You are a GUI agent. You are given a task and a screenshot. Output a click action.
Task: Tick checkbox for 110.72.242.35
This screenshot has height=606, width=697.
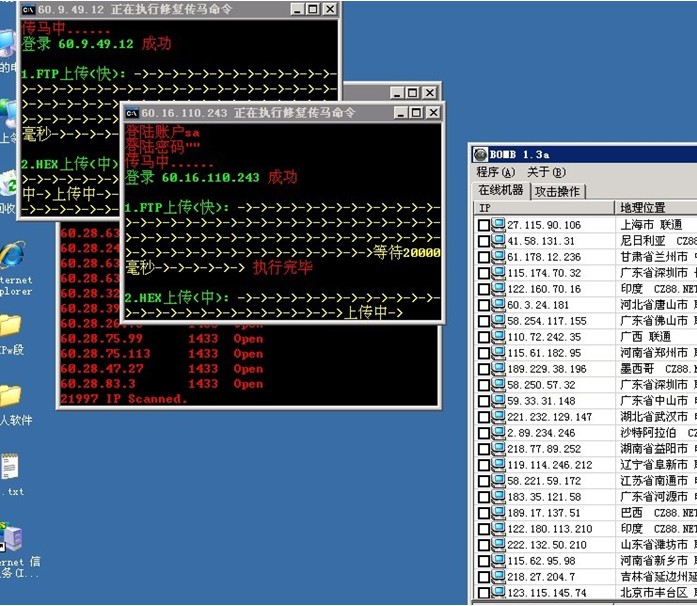pos(484,337)
